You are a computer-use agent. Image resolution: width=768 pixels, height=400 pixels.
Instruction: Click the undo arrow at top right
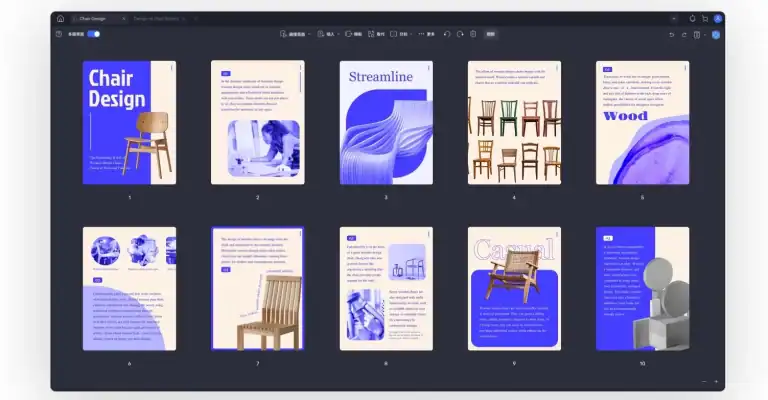tap(671, 34)
